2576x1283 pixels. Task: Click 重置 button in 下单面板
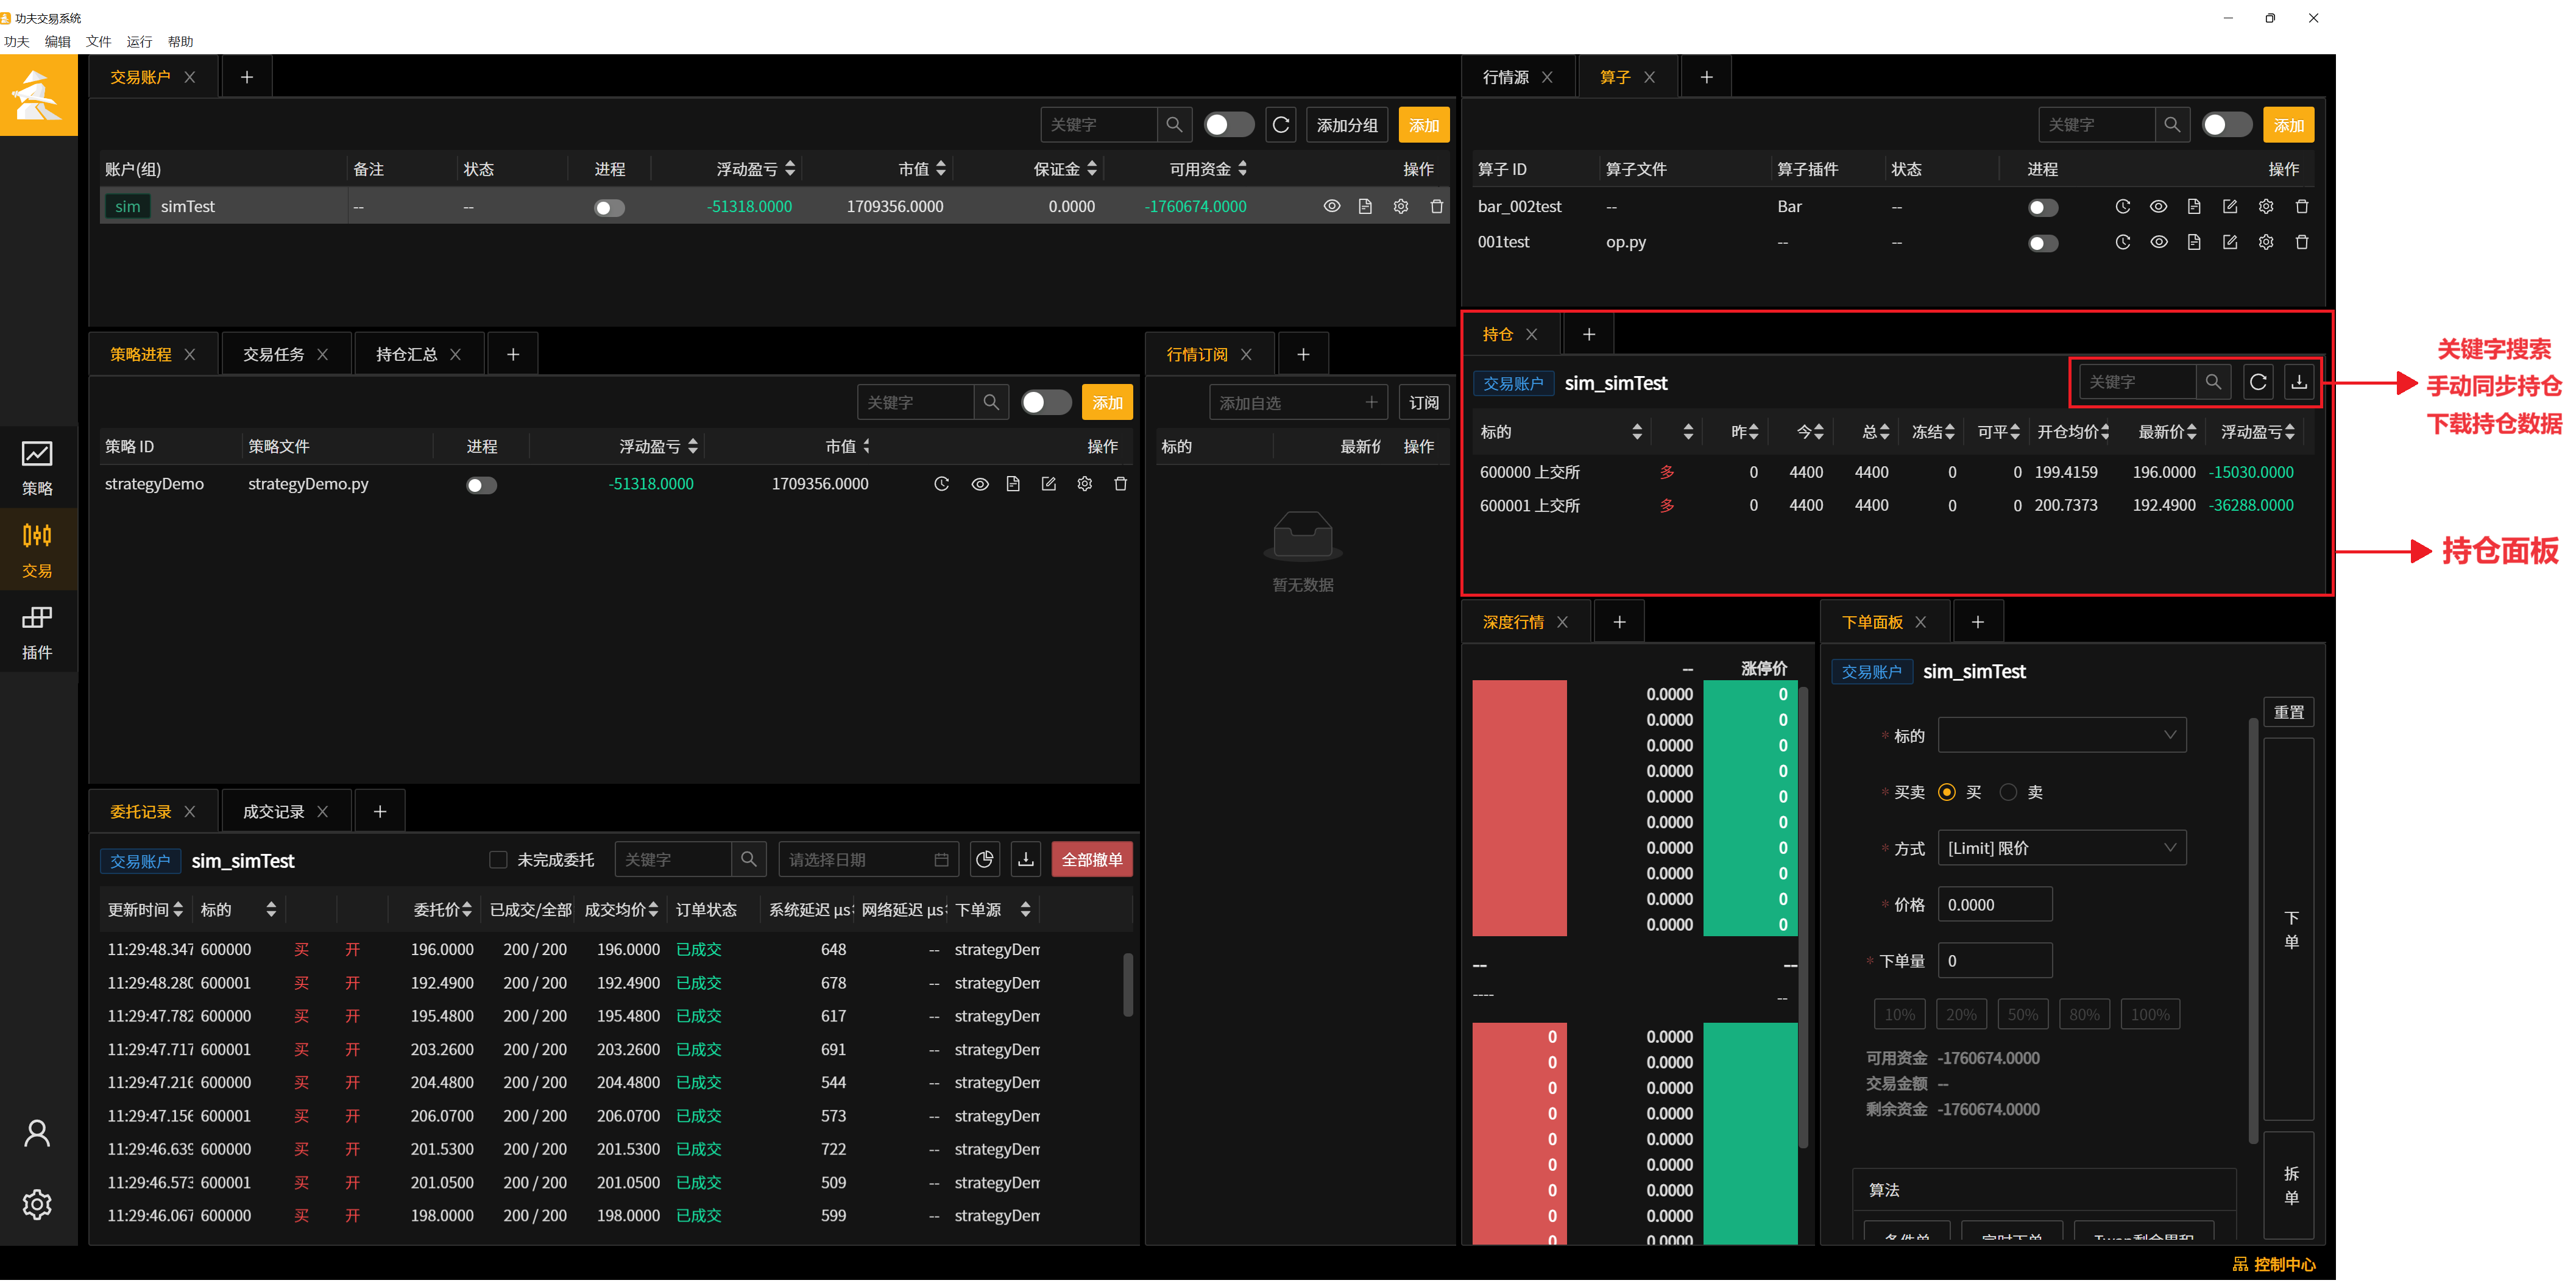point(2288,713)
